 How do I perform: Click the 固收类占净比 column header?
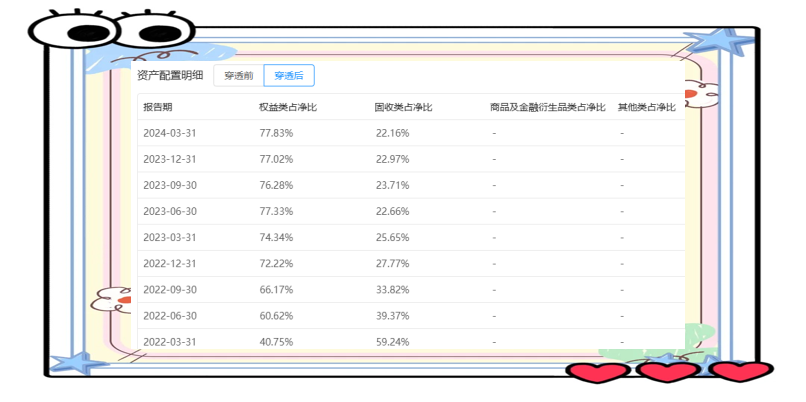point(403,107)
